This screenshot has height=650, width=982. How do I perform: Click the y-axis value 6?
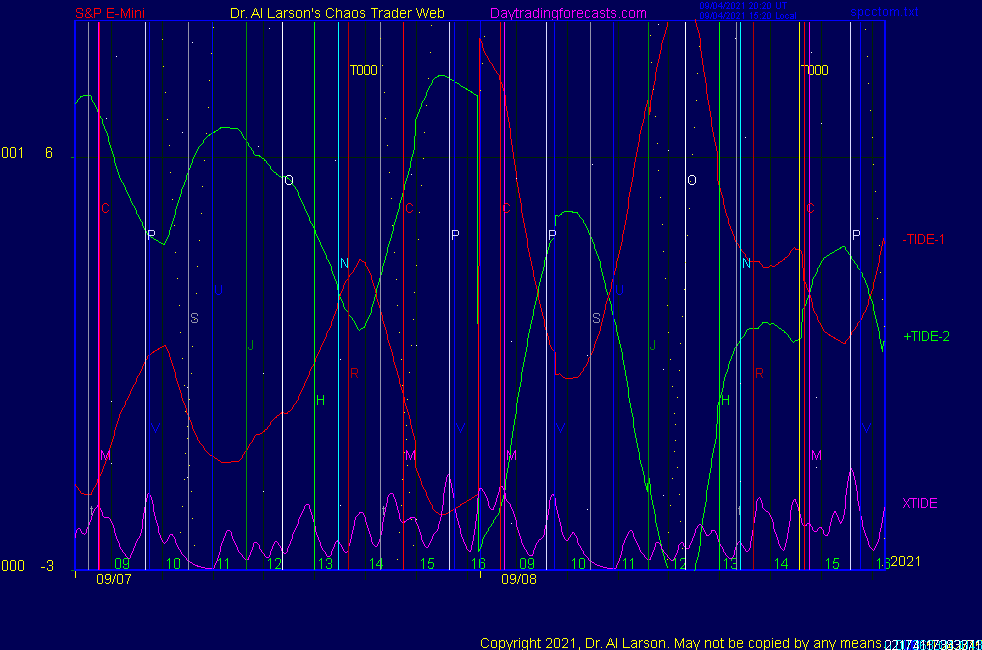47,153
